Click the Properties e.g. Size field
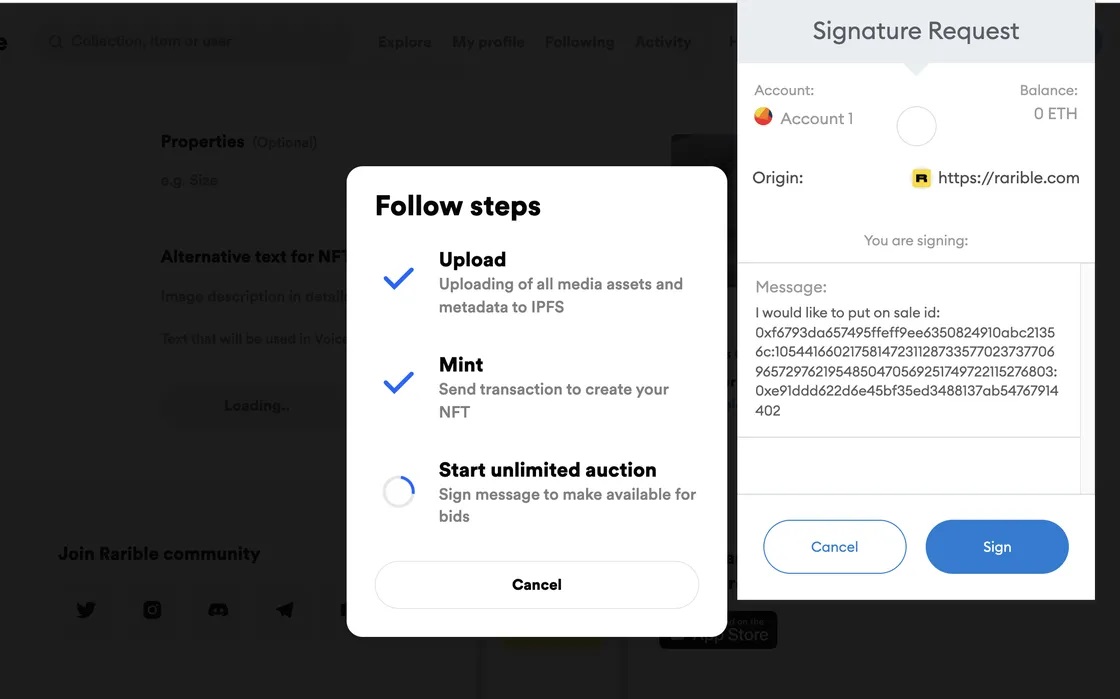 point(254,181)
